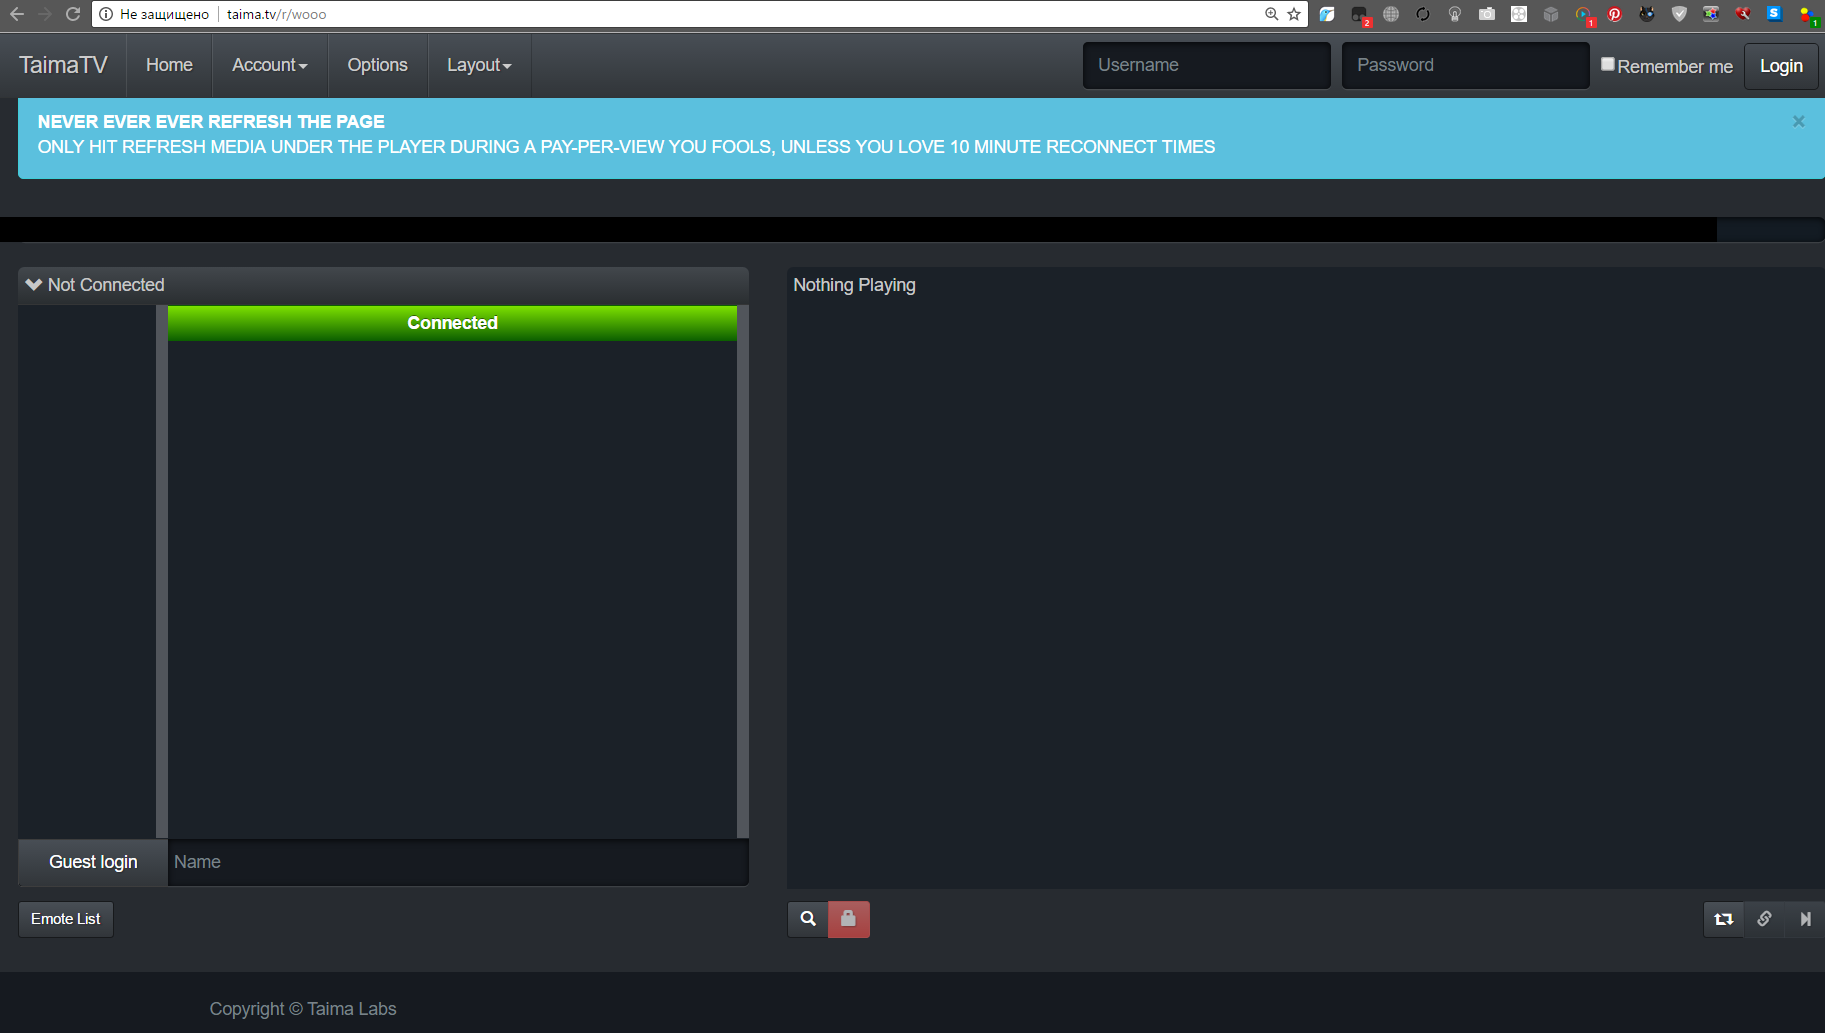Viewport: 1825px width, 1033px height.
Task: Open the Pinterest browser extension
Action: (x=1615, y=14)
